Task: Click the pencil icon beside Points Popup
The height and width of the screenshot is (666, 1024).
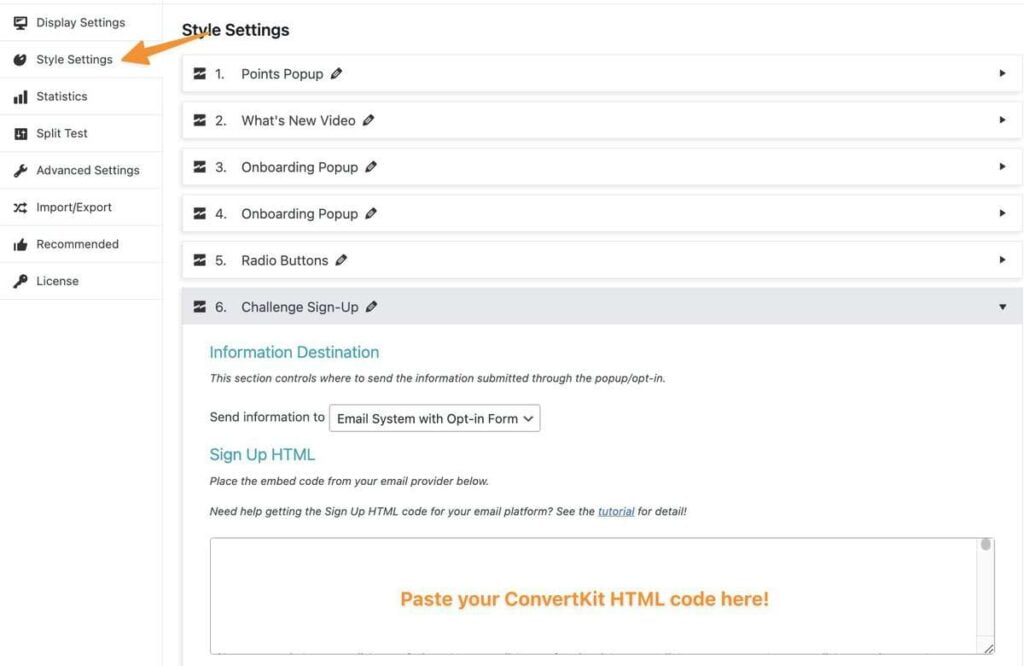Action: point(335,73)
